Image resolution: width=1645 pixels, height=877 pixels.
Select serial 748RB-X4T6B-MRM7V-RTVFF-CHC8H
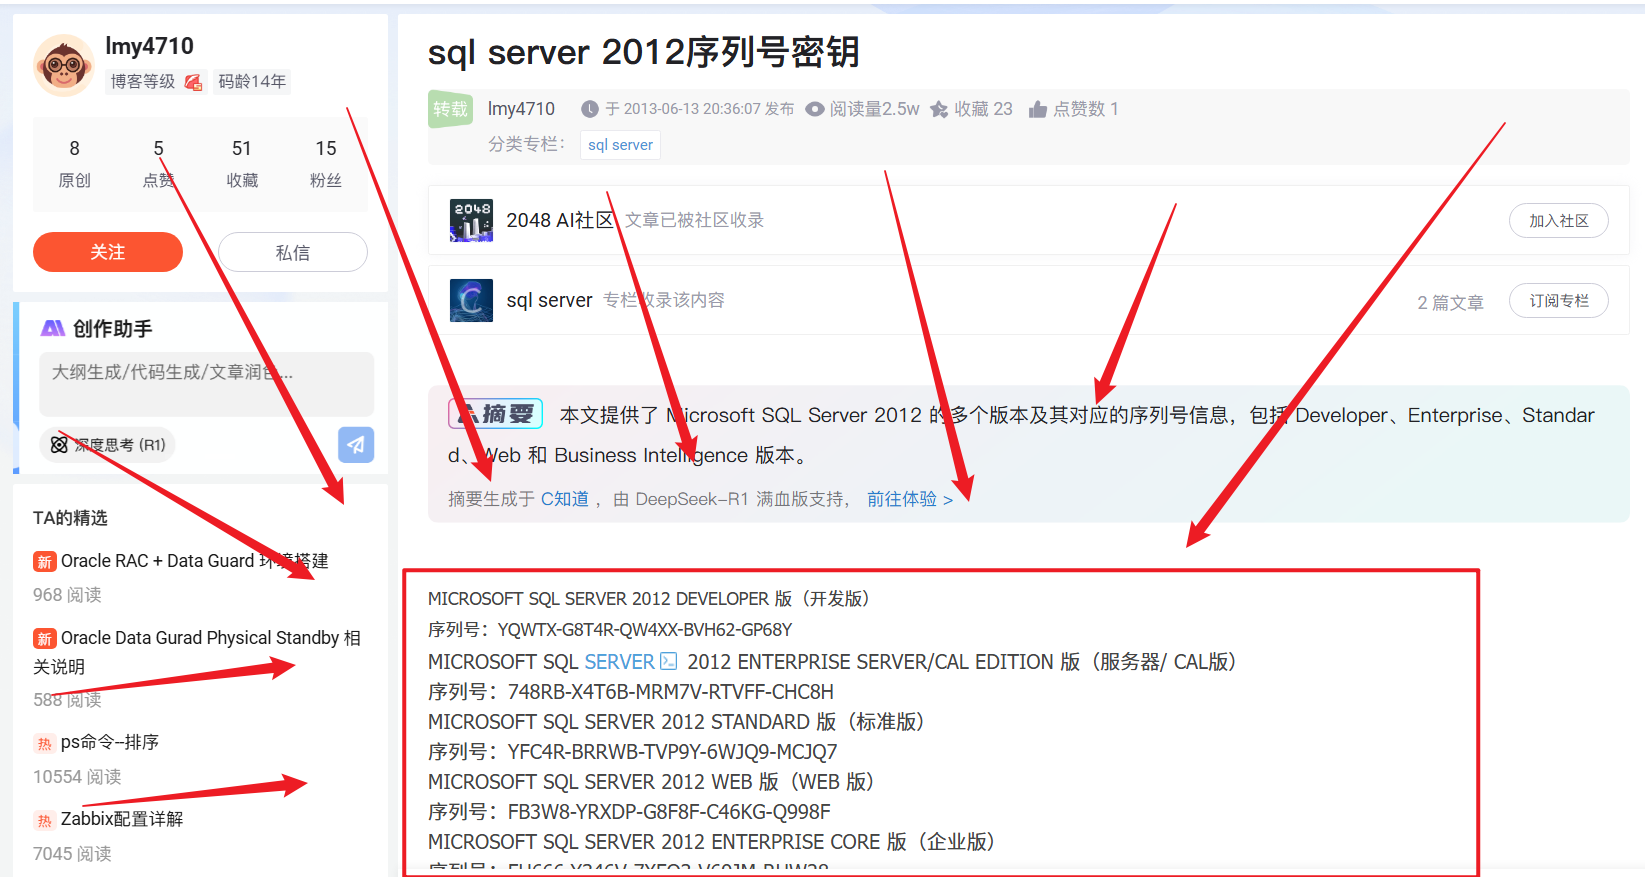[670, 692]
